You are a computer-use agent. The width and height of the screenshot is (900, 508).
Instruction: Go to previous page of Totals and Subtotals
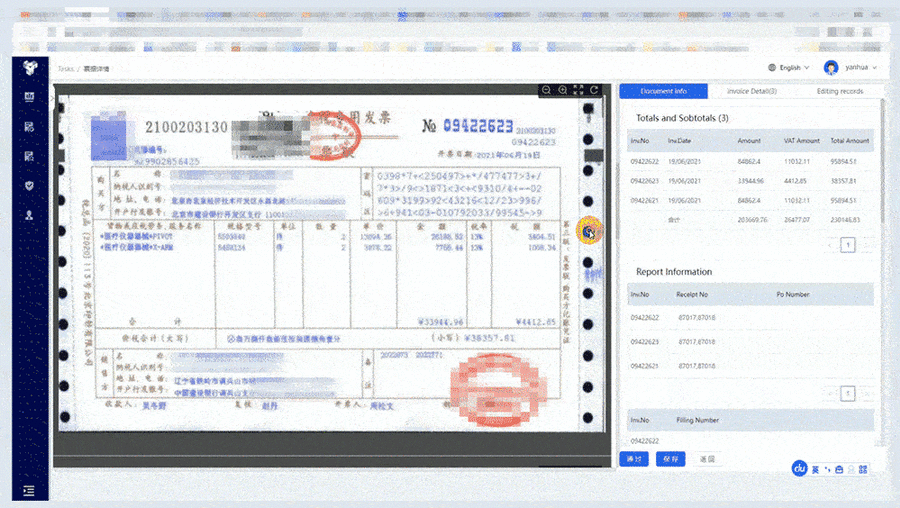coord(830,246)
